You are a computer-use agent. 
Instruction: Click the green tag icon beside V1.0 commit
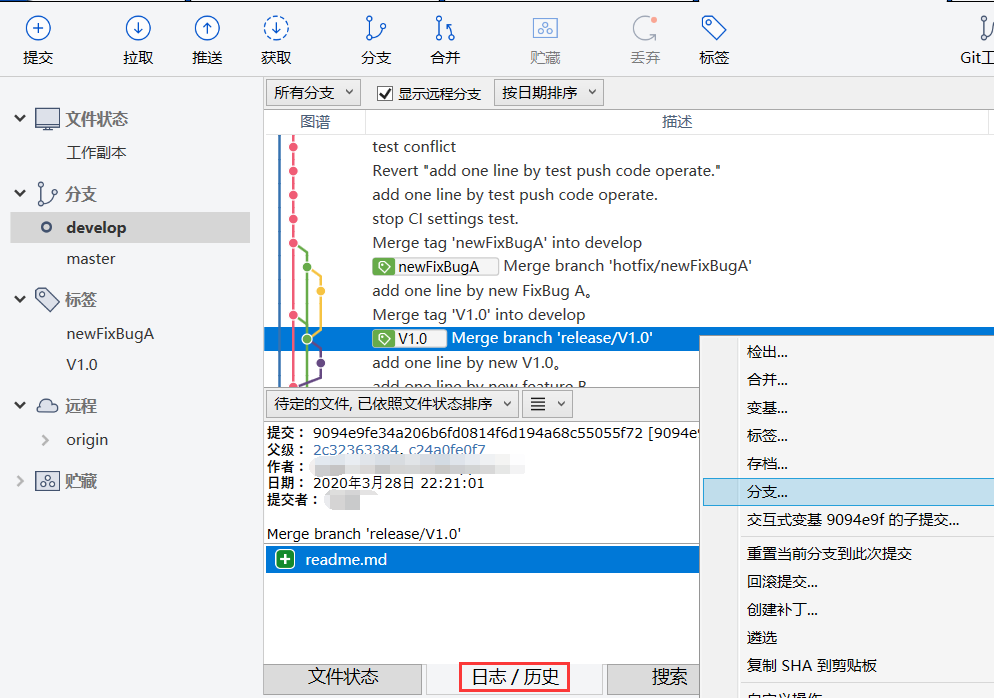384,339
